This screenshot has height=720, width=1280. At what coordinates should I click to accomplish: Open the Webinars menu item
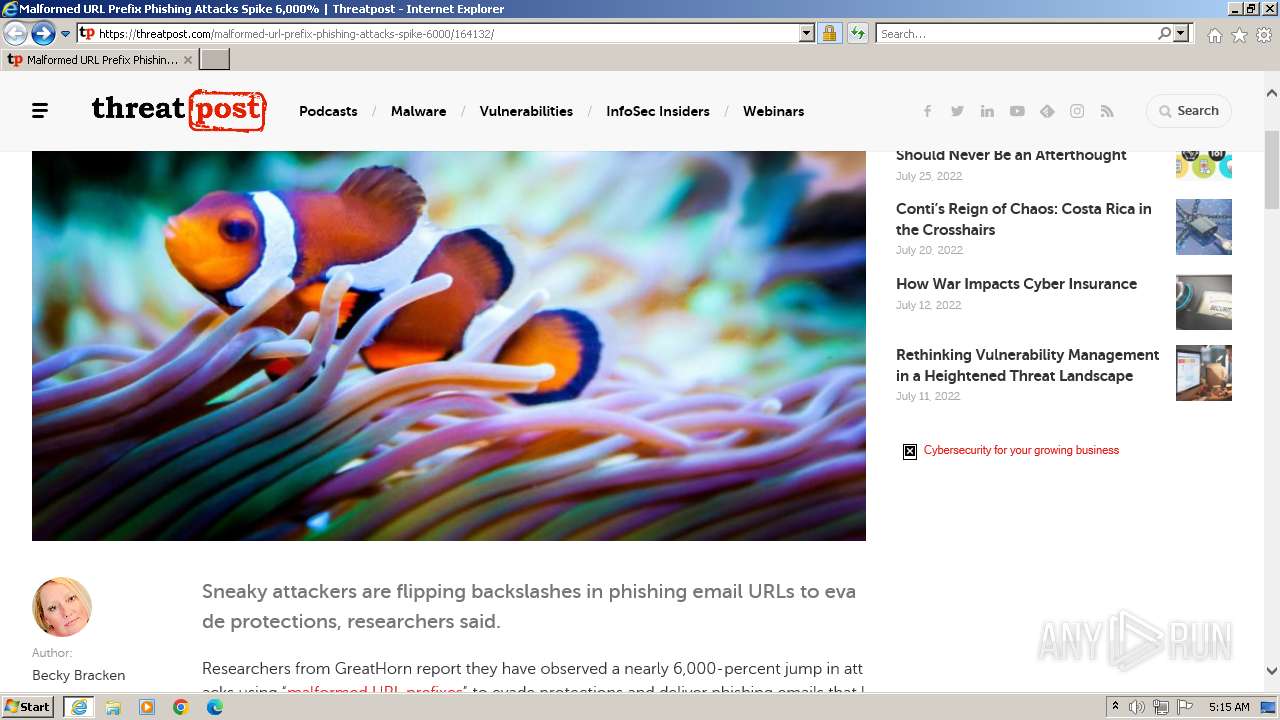[x=773, y=111]
